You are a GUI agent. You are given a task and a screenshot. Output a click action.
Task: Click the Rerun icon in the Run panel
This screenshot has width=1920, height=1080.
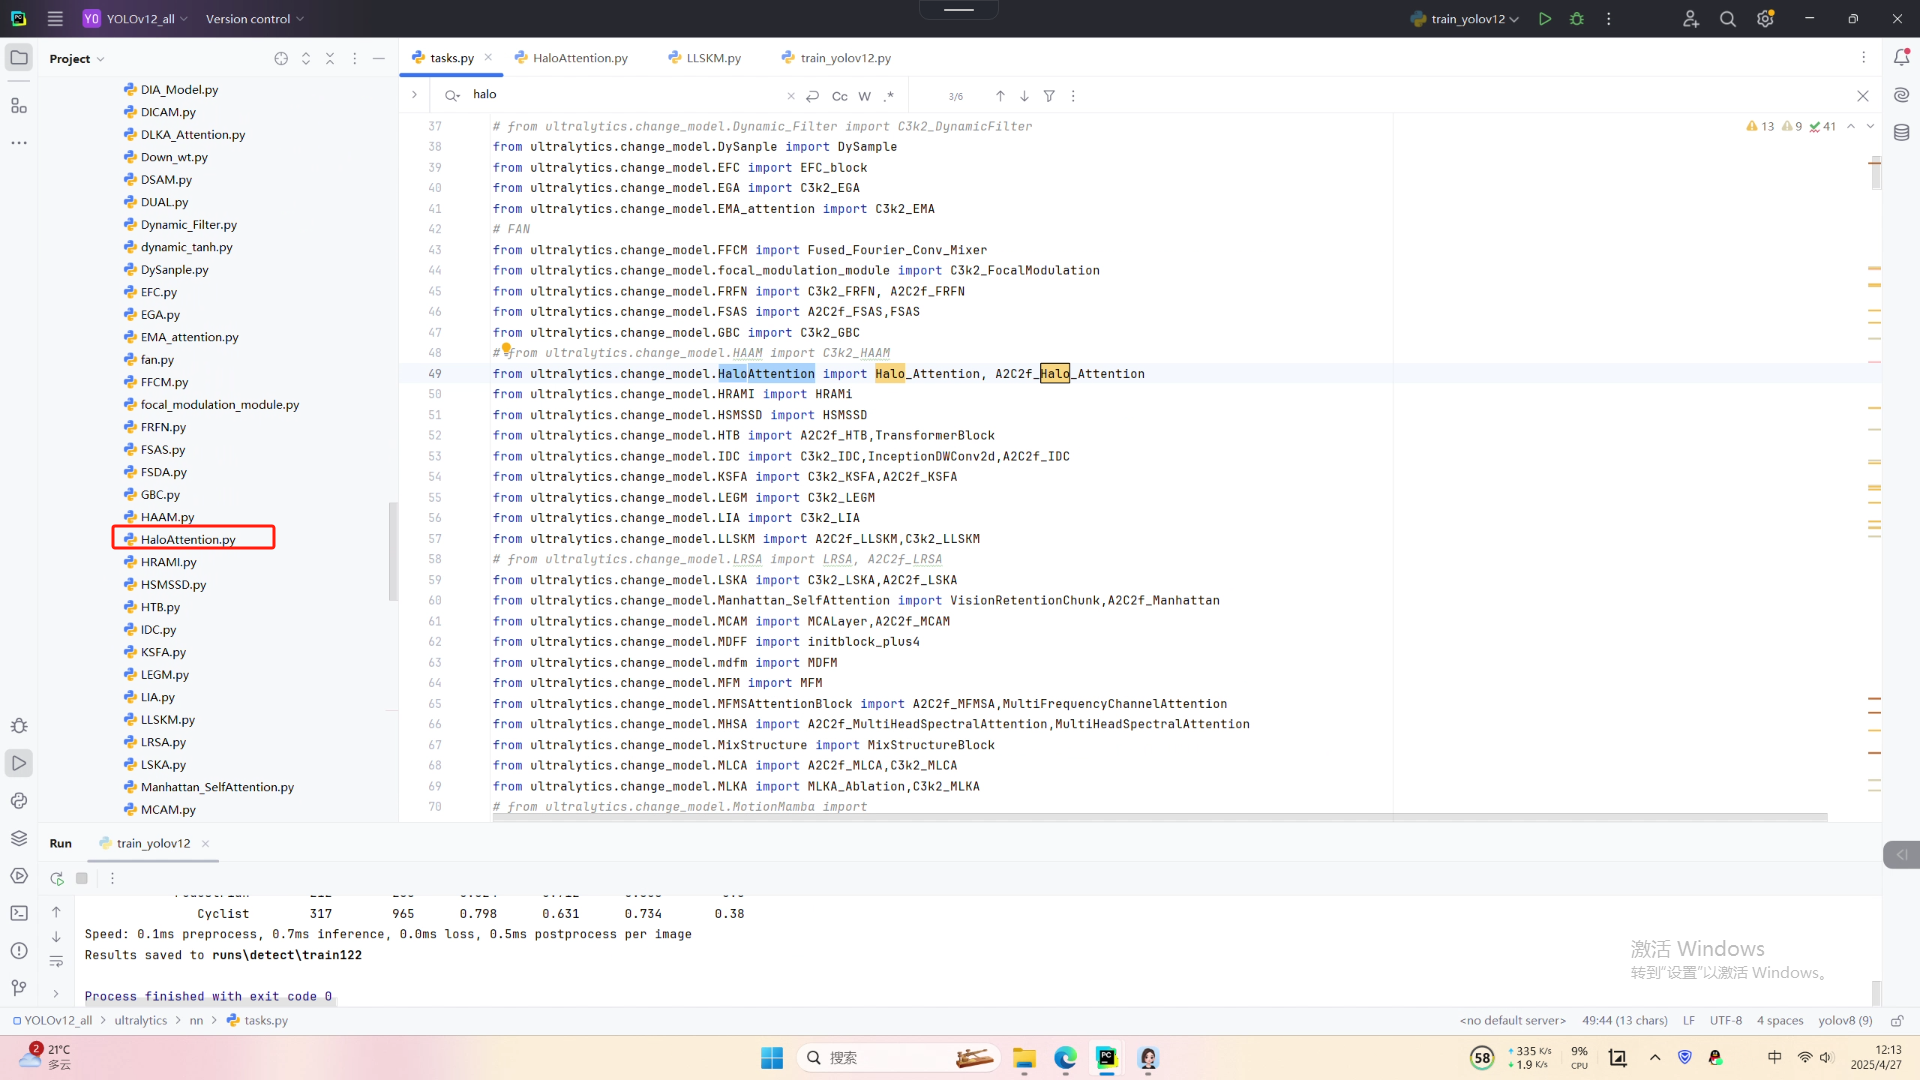pyautogui.click(x=57, y=878)
